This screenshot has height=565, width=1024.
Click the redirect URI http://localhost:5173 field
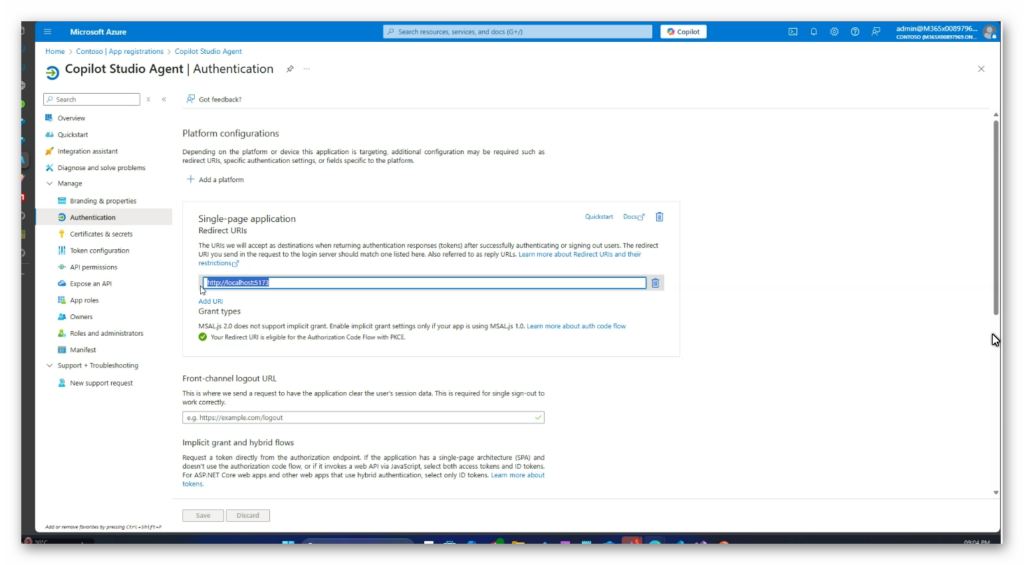424,283
